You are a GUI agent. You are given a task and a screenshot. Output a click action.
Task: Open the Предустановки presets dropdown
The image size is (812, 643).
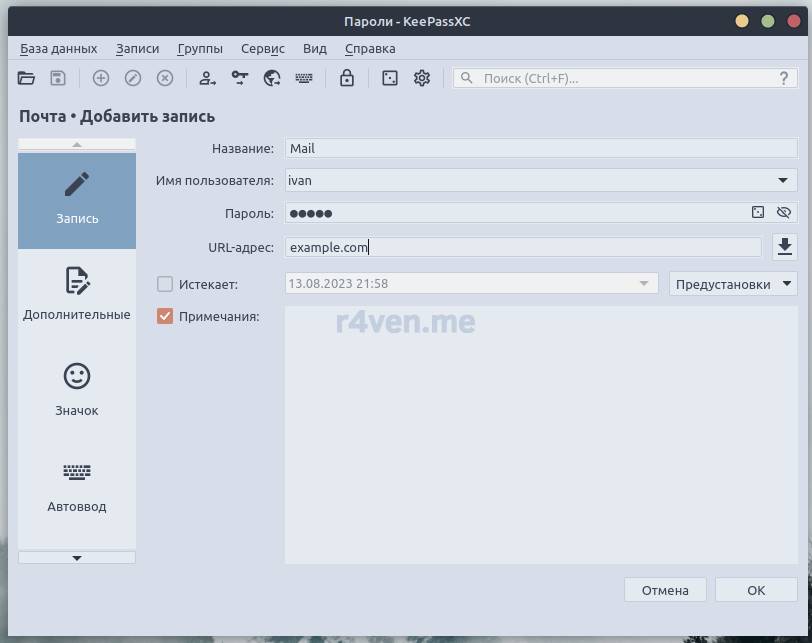coord(732,284)
